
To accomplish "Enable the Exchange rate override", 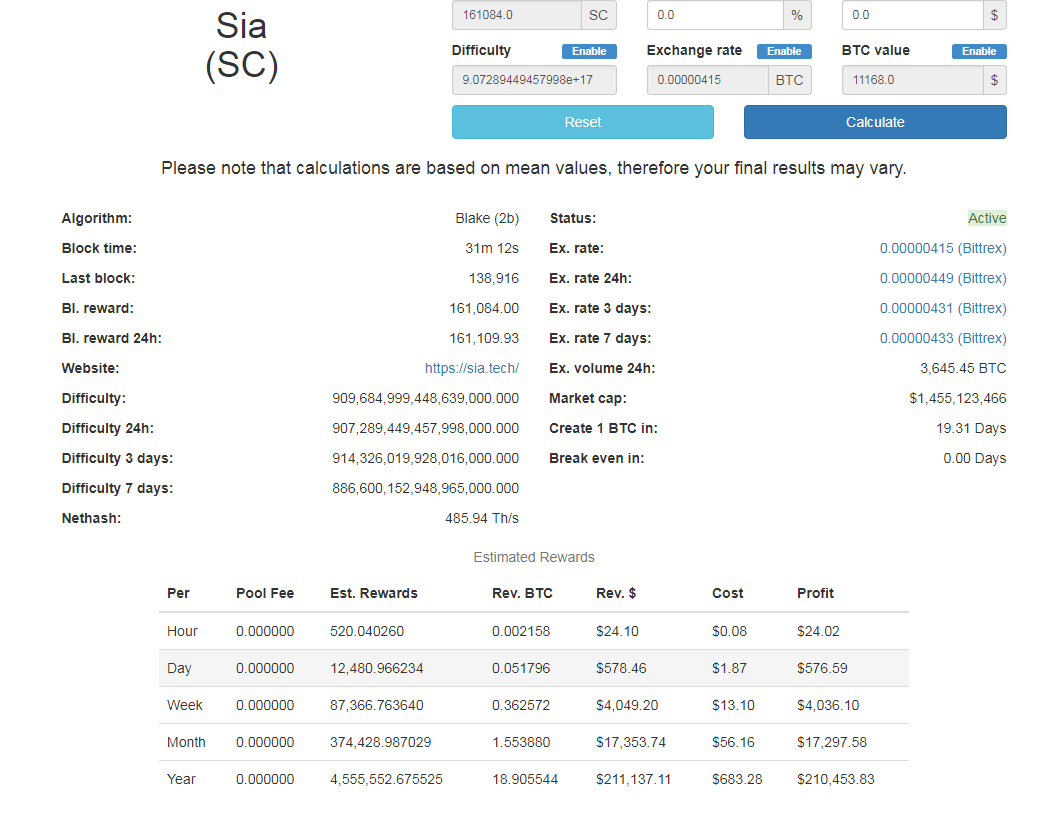I will (783, 51).
